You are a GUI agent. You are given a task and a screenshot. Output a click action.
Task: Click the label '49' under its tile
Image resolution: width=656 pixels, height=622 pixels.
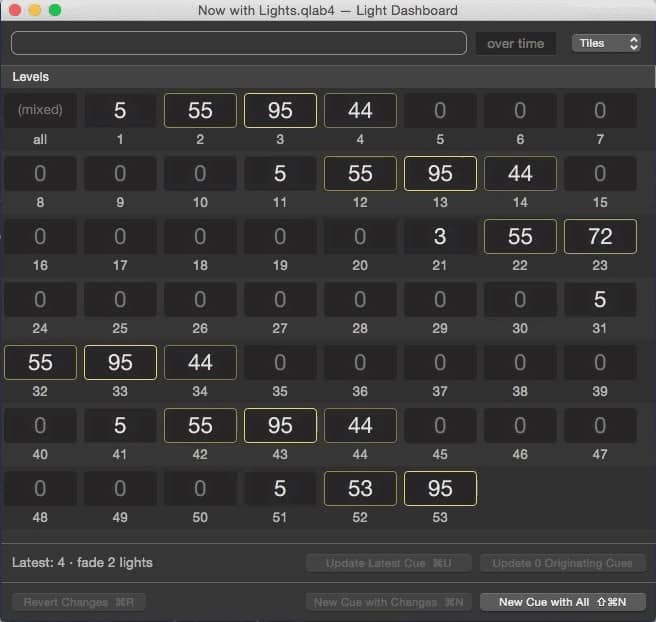click(x=120, y=517)
